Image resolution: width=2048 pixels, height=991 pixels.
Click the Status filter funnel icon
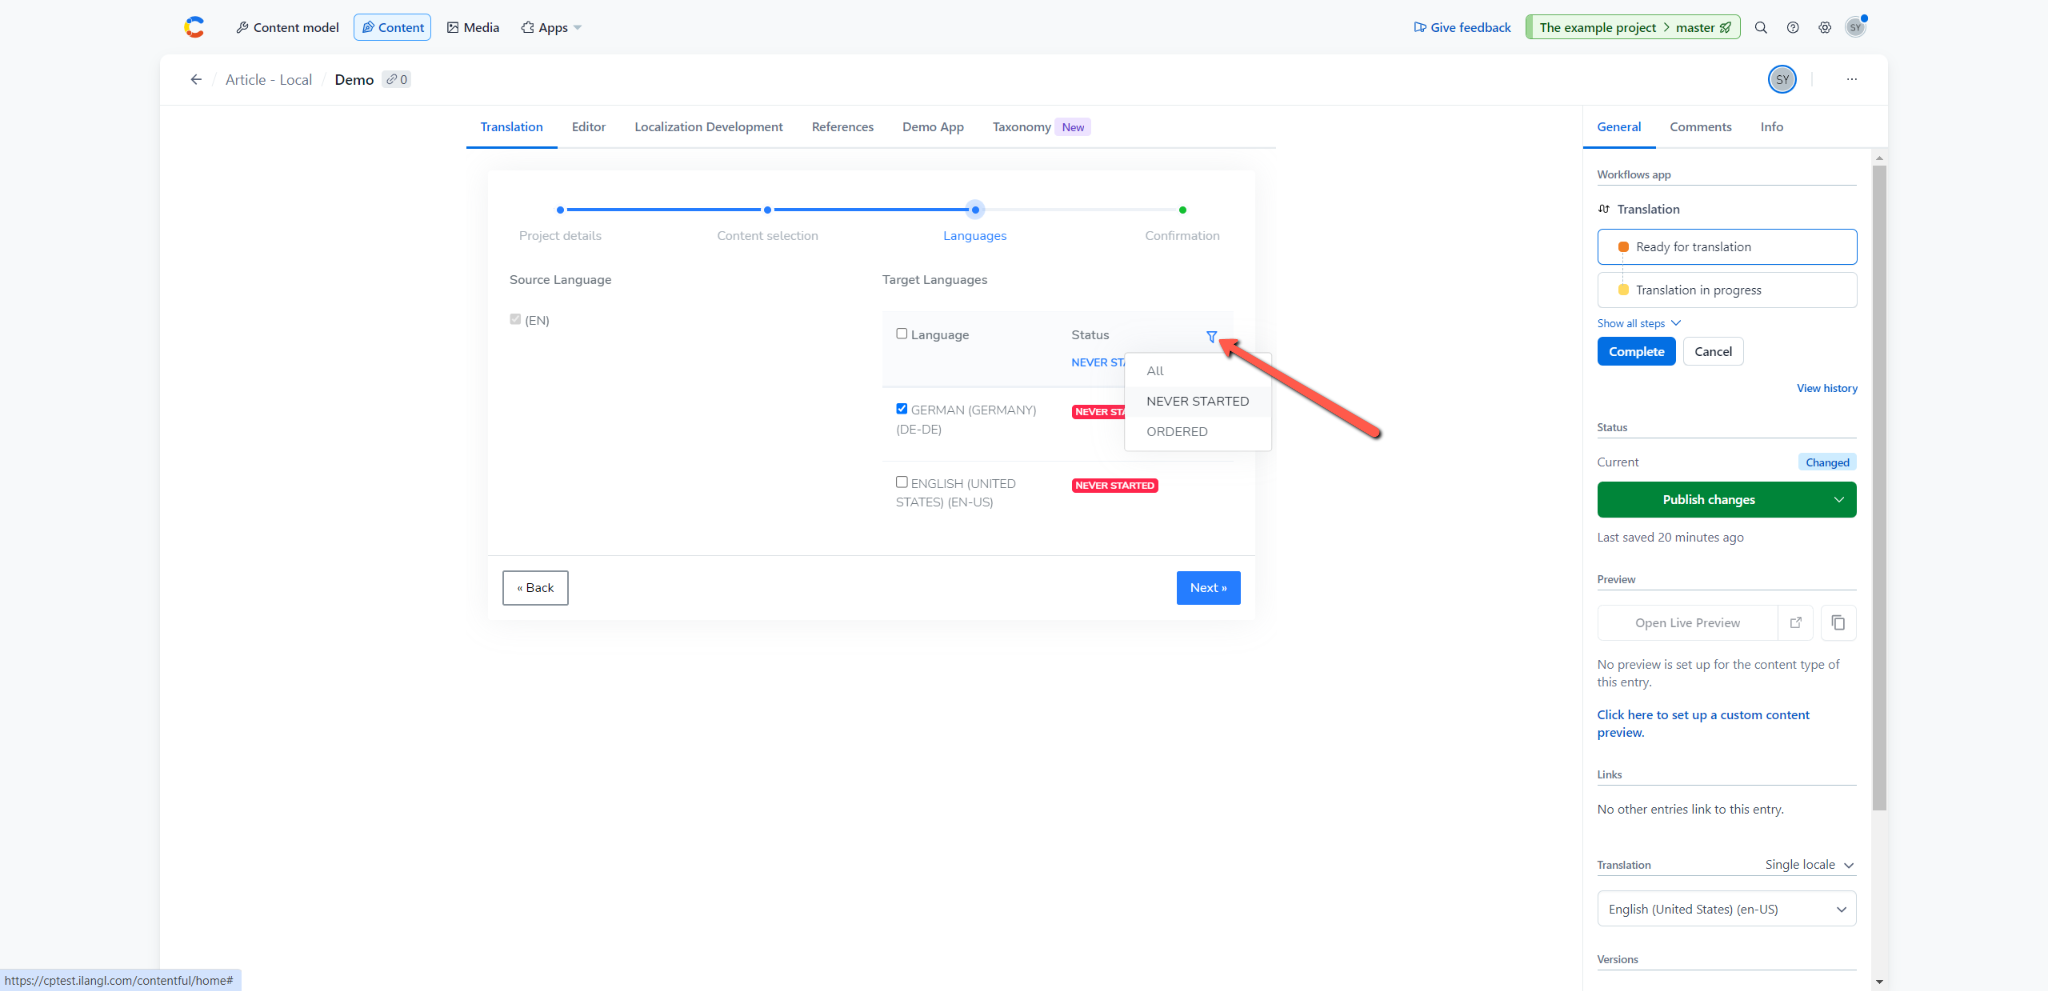(1212, 337)
